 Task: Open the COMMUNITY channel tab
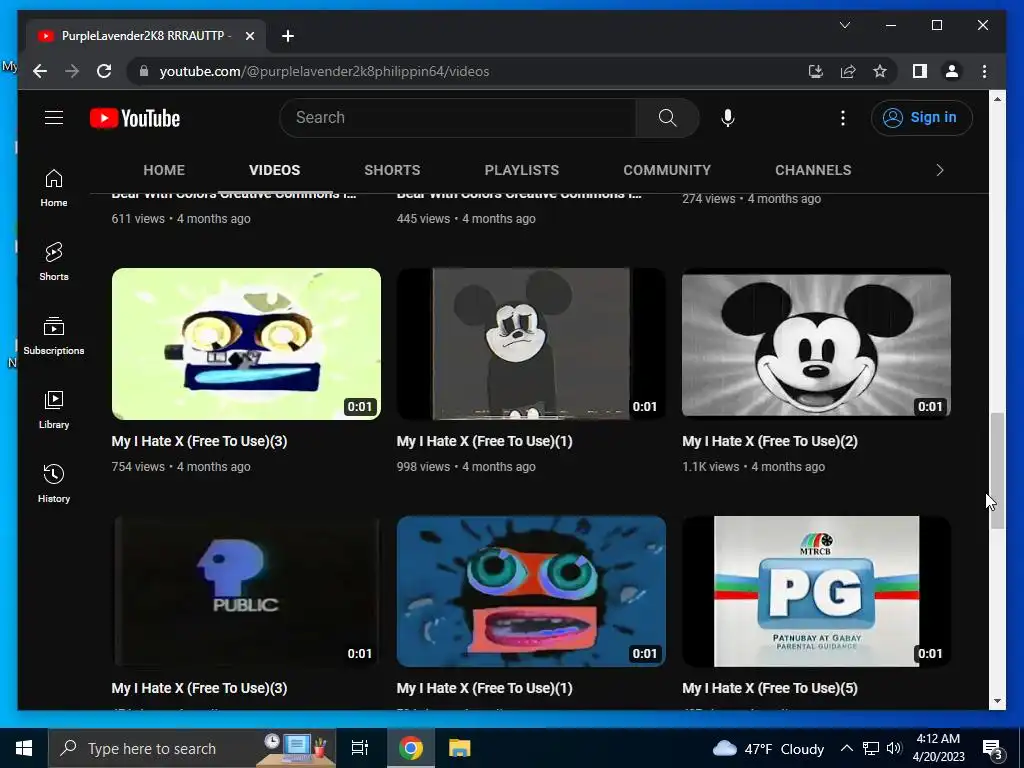[667, 170]
